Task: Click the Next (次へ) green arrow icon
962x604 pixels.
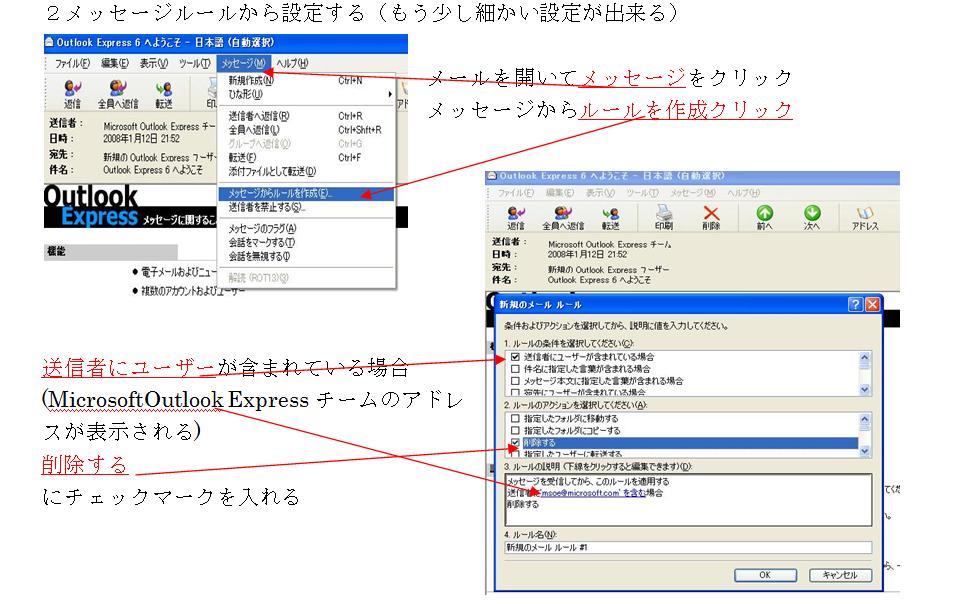Action: pyautogui.click(x=812, y=218)
